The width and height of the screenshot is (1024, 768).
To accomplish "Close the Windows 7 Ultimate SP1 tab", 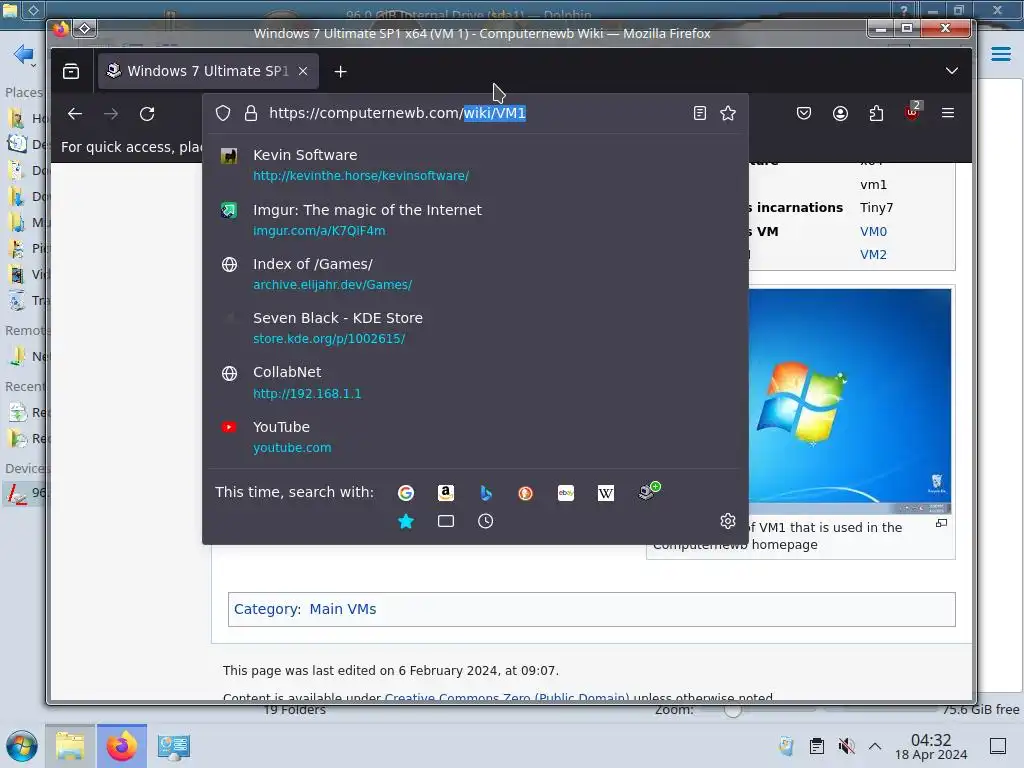I will tap(303, 71).
